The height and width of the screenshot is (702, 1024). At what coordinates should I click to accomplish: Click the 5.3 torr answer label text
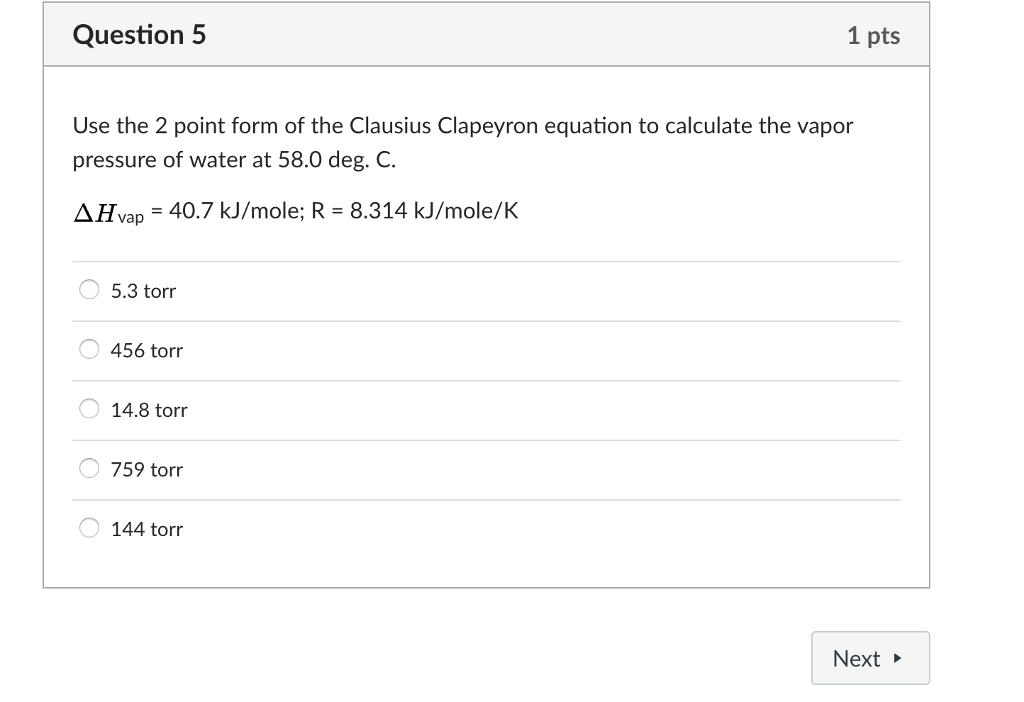pyautogui.click(x=143, y=291)
